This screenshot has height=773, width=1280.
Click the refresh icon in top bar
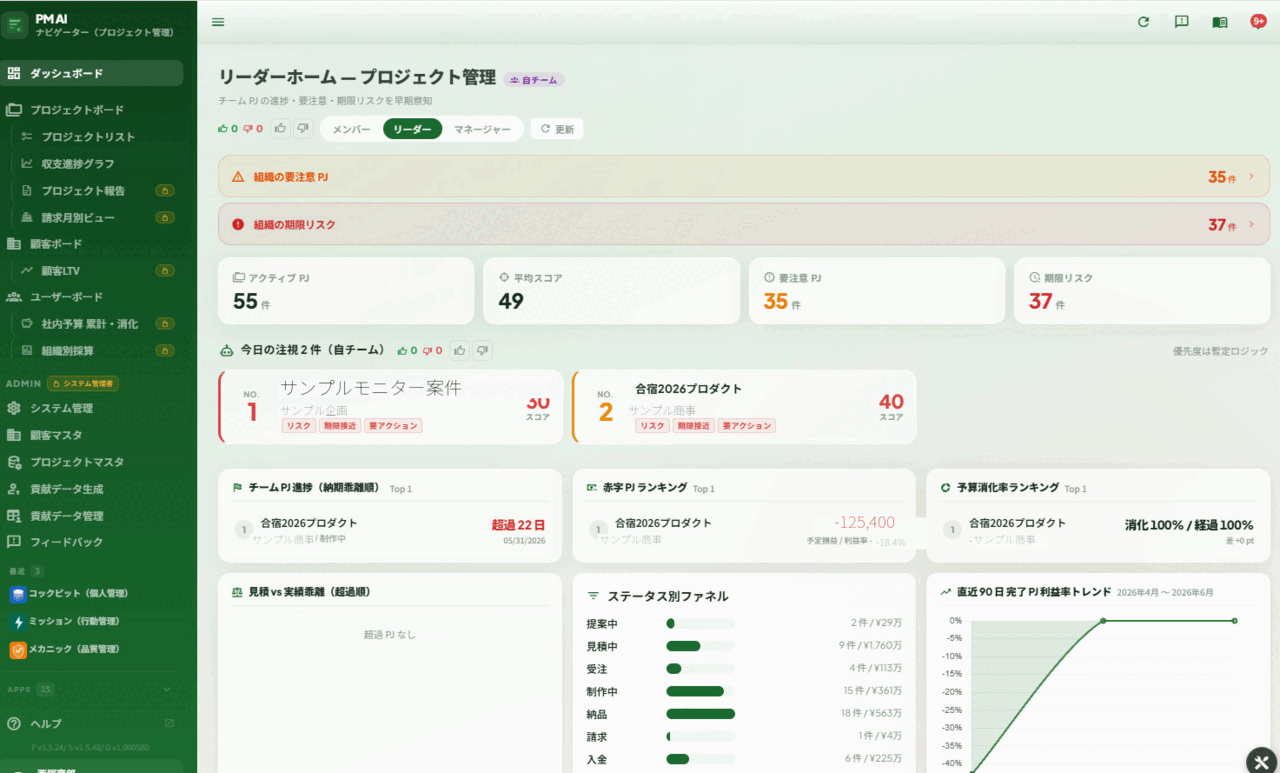pos(1143,22)
